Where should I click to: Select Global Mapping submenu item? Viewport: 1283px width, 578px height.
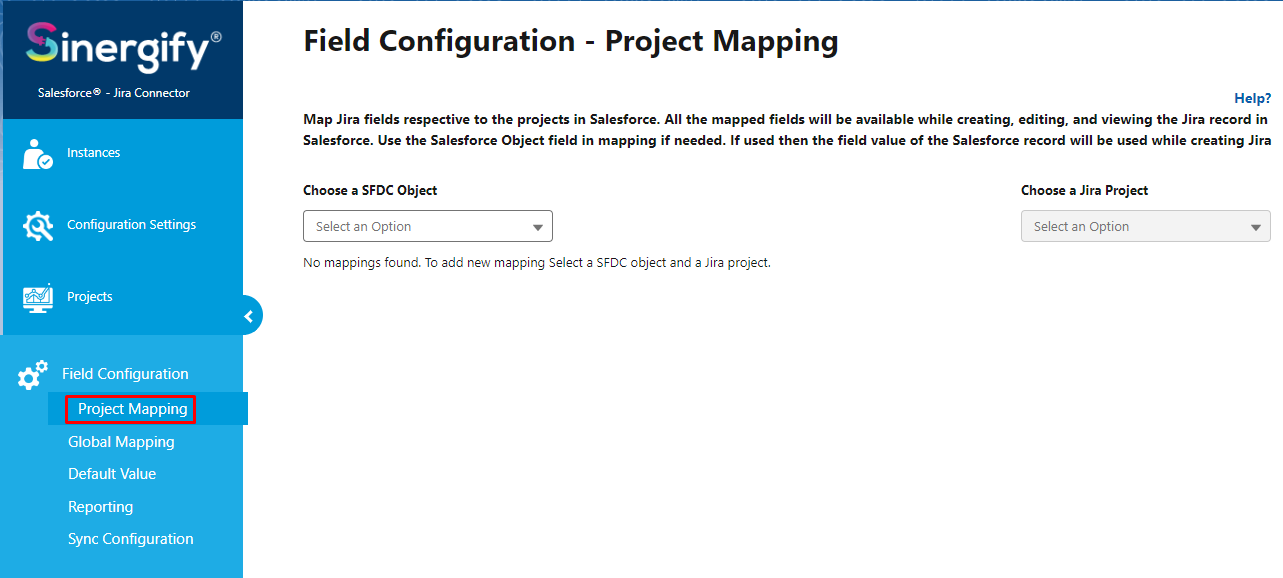pos(121,442)
